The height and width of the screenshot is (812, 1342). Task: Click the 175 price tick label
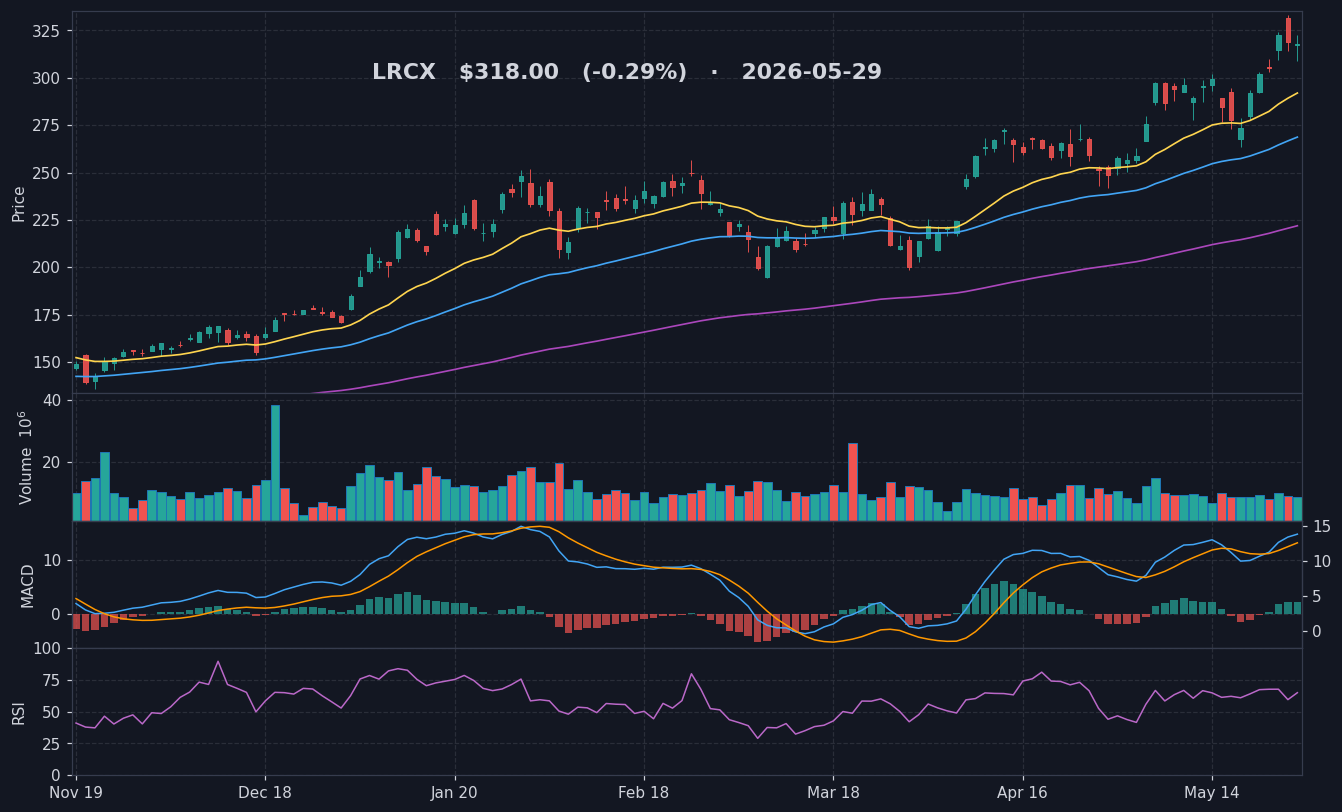47,315
